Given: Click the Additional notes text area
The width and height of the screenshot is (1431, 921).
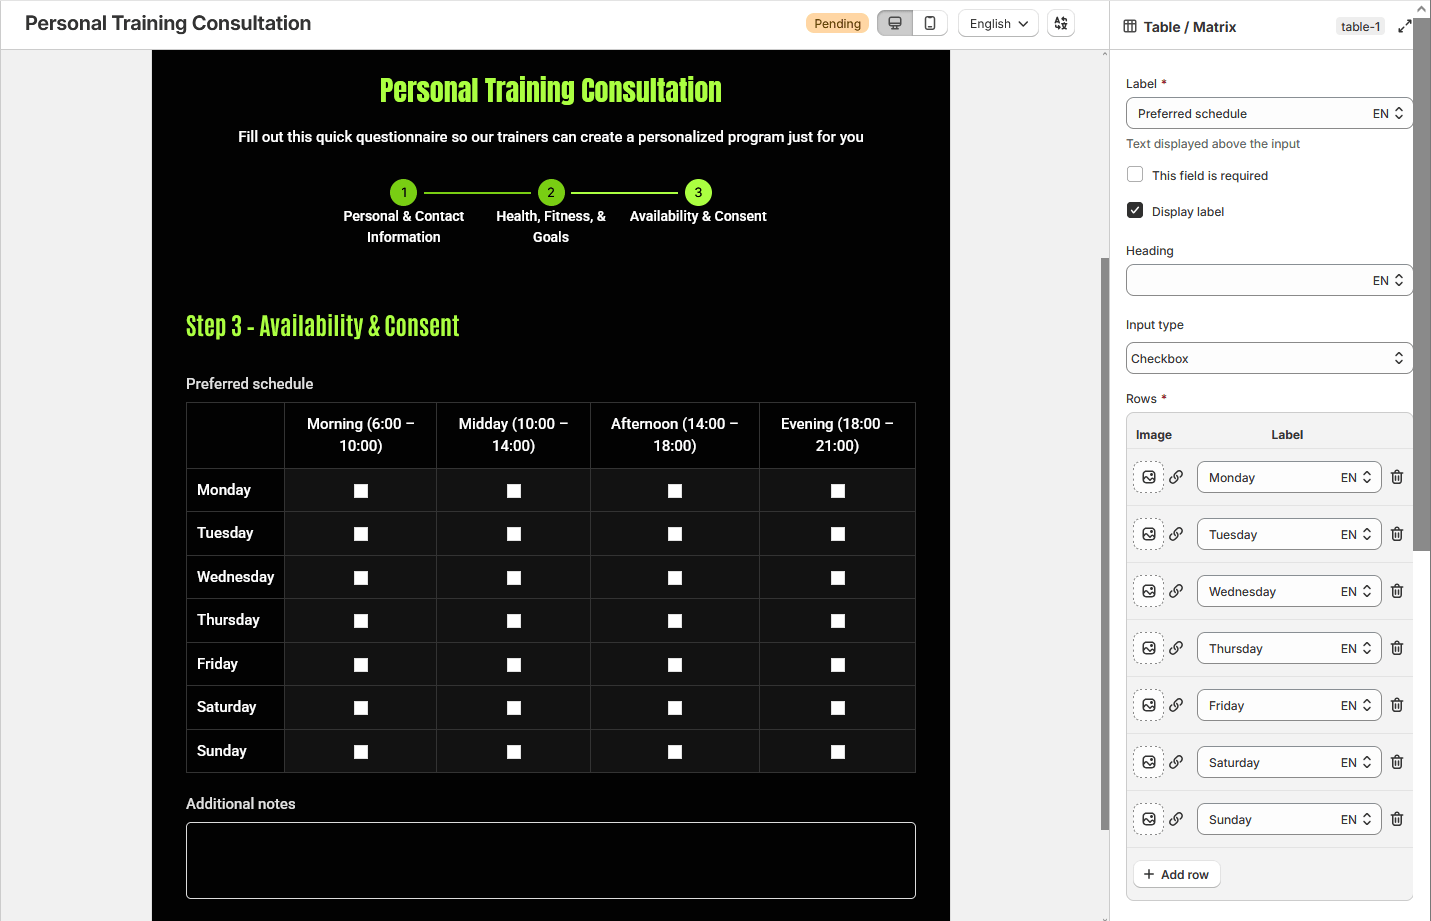Looking at the screenshot, I should click(x=551, y=860).
